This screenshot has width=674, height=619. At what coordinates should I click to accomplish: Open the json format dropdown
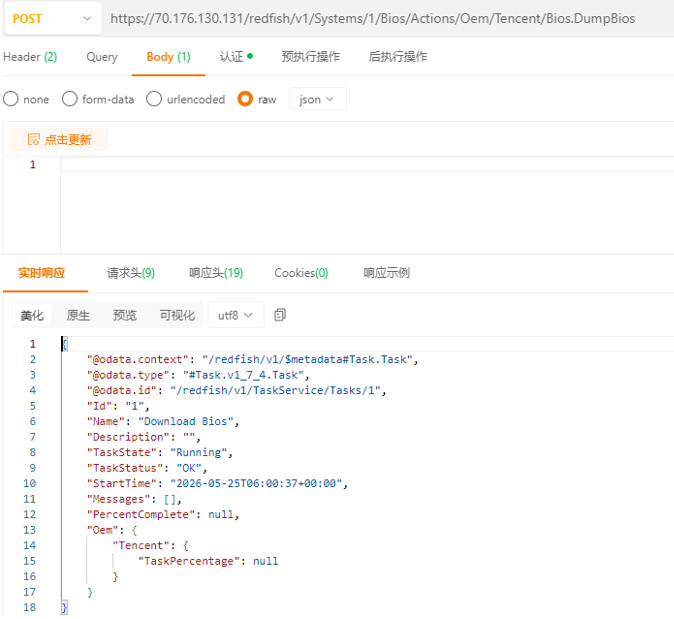click(x=317, y=99)
